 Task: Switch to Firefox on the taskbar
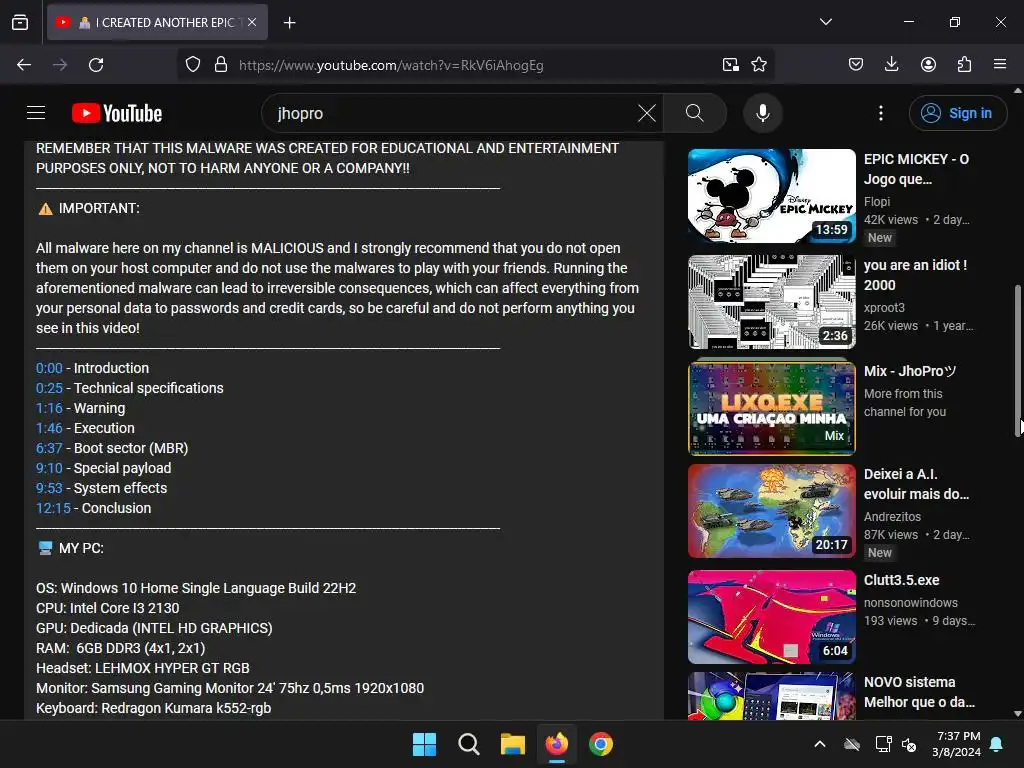coord(556,744)
